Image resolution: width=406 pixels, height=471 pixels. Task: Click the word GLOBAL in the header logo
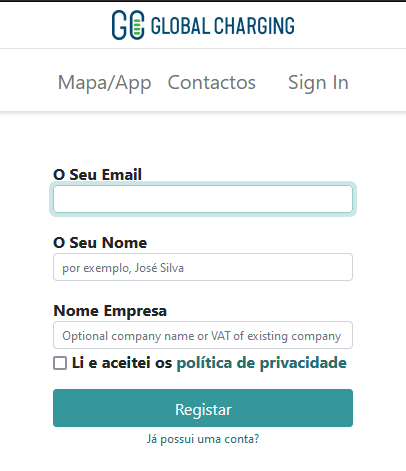(180, 26)
